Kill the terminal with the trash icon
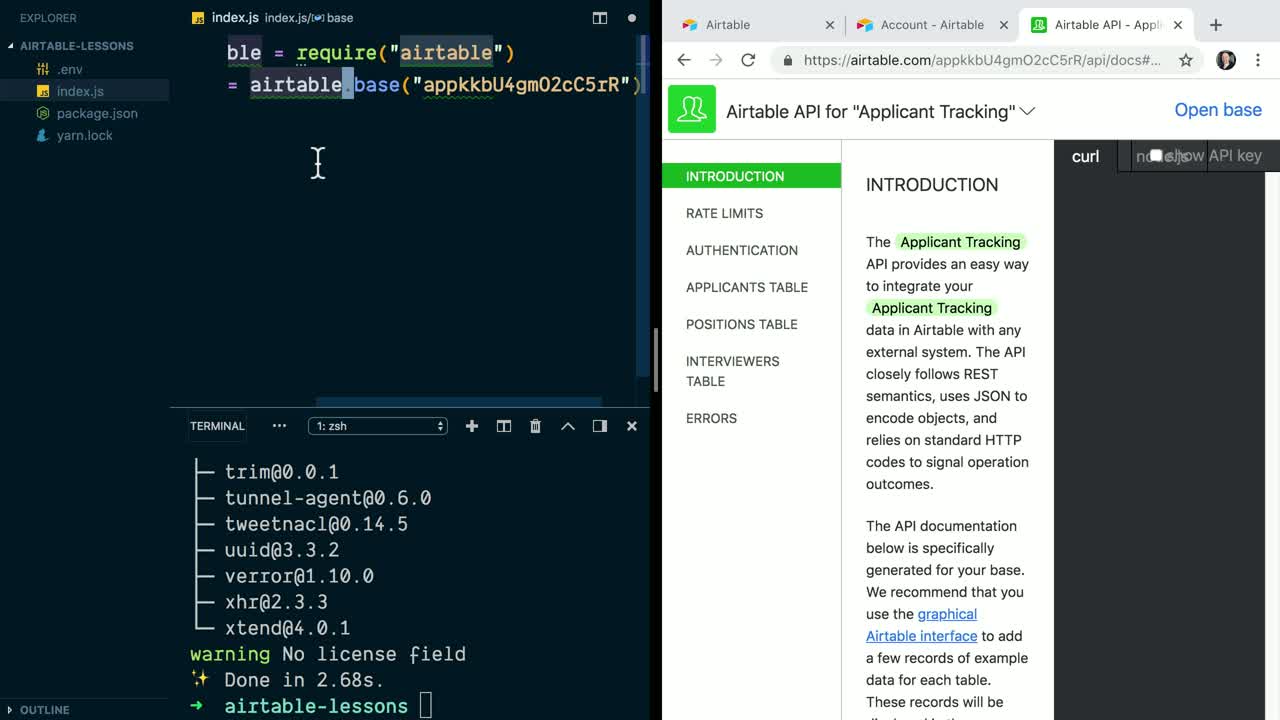 [535, 426]
